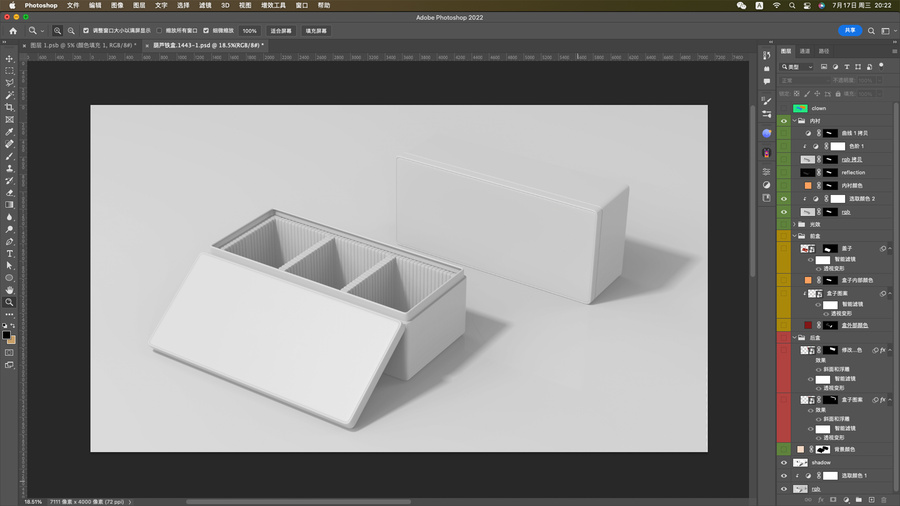900x506 pixels.
Task: Click the Home icon in options bar
Action: click(x=13, y=31)
